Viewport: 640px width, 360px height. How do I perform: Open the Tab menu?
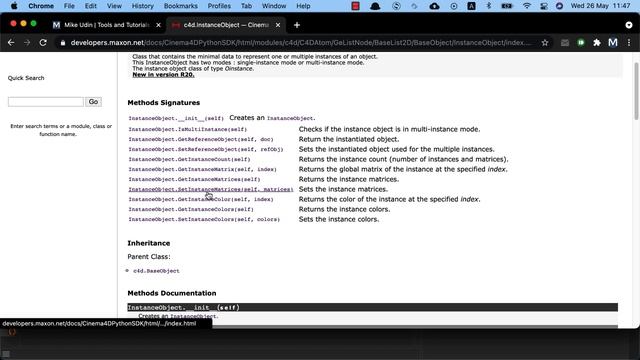click(x=246, y=6)
